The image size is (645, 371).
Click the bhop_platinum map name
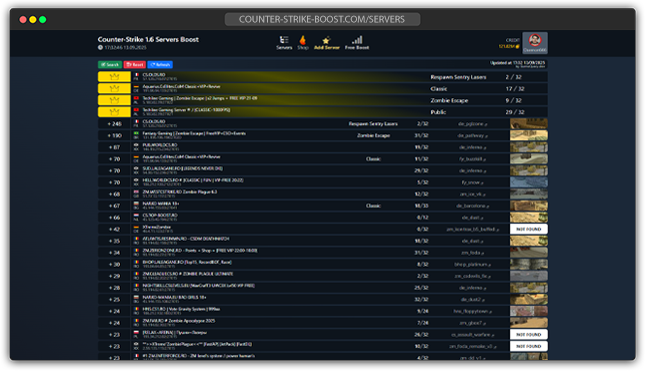click(x=472, y=264)
